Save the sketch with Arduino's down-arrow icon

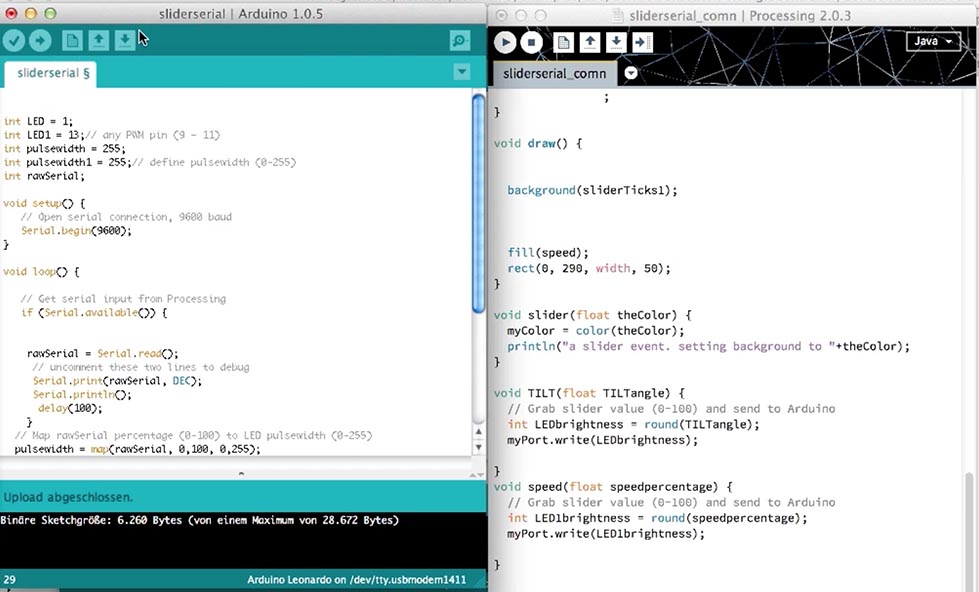pos(125,41)
